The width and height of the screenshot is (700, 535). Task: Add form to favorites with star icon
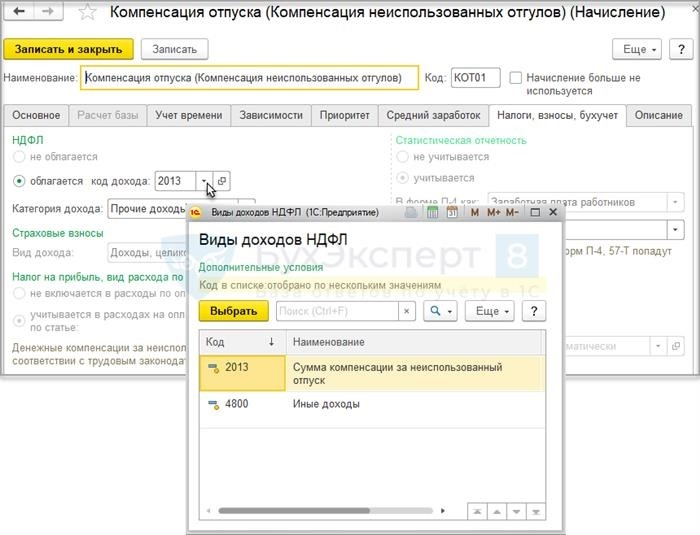tap(87, 12)
